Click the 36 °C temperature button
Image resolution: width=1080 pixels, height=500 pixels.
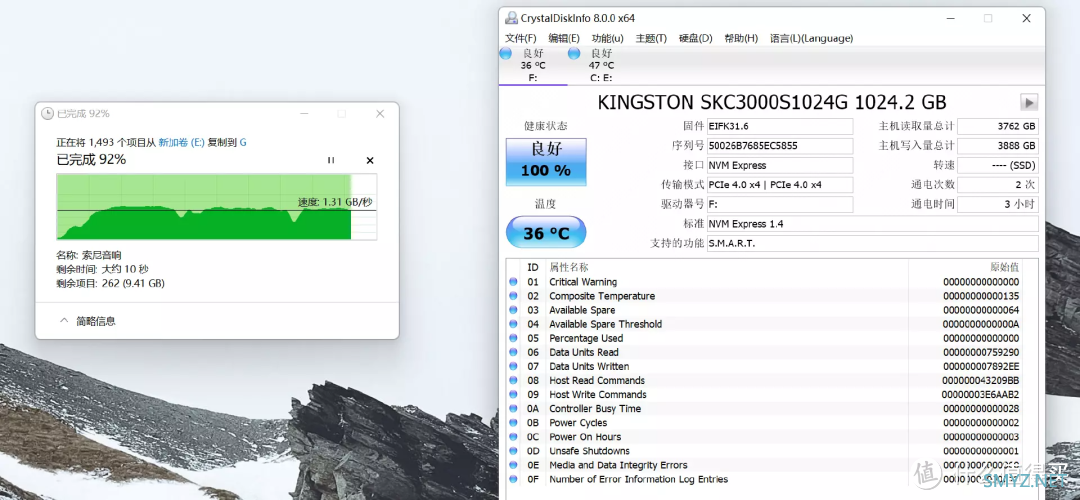tap(546, 233)
